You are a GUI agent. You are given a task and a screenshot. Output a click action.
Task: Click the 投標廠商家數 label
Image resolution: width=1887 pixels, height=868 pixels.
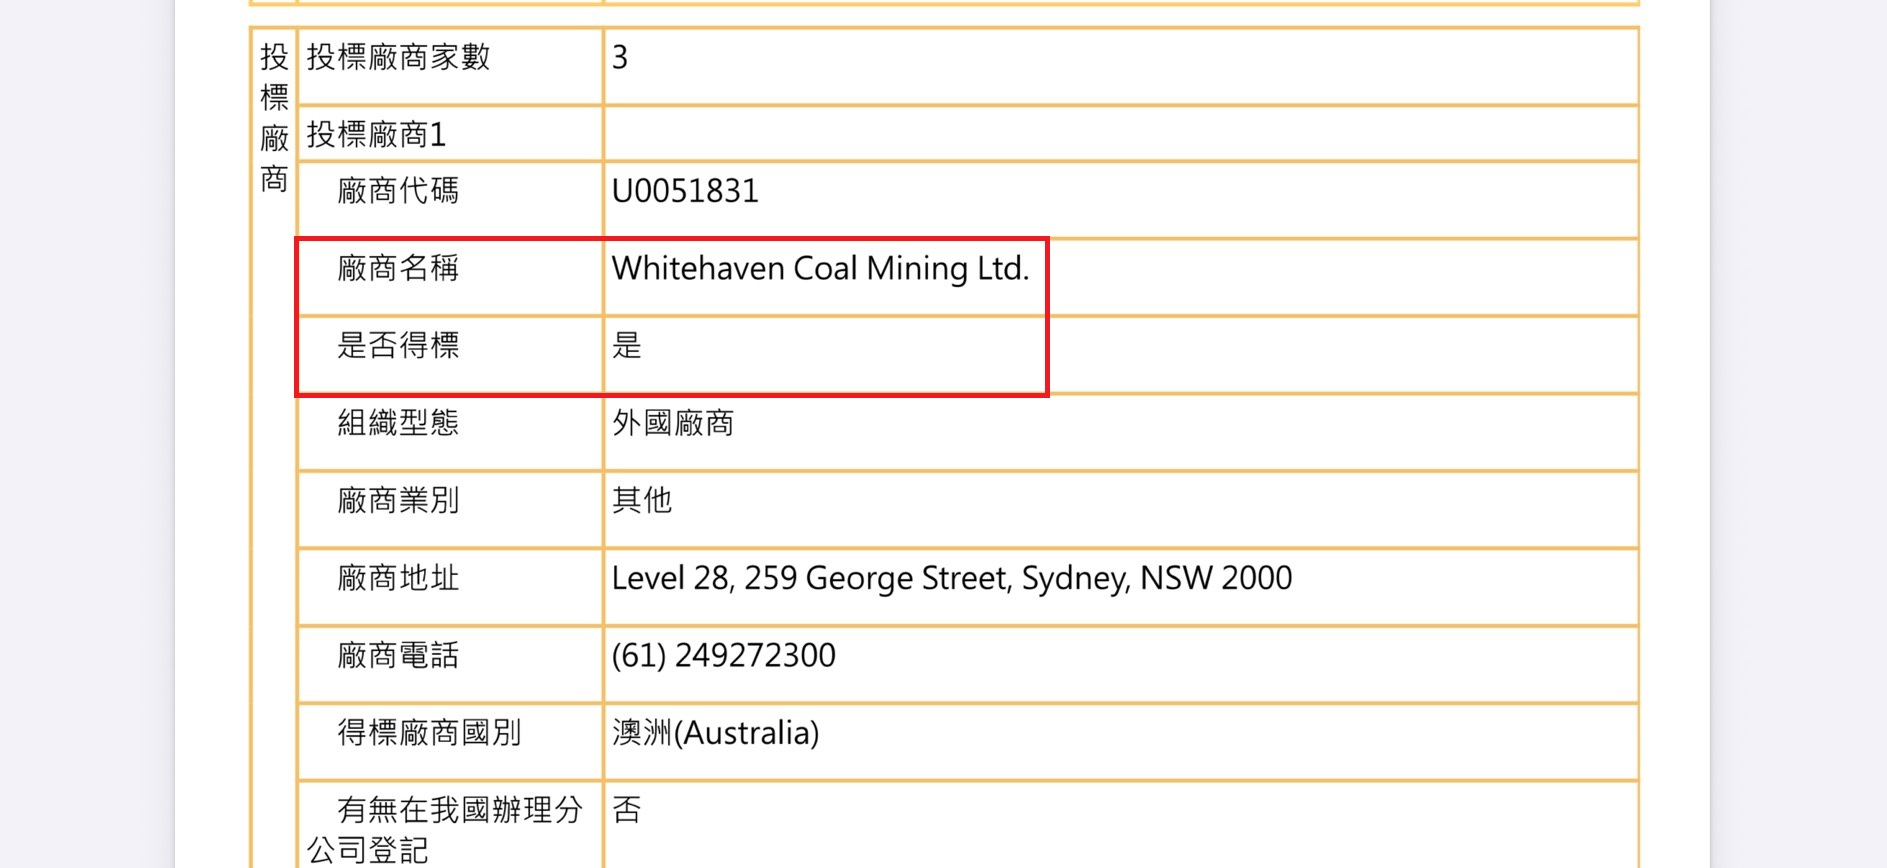point(398,57)
